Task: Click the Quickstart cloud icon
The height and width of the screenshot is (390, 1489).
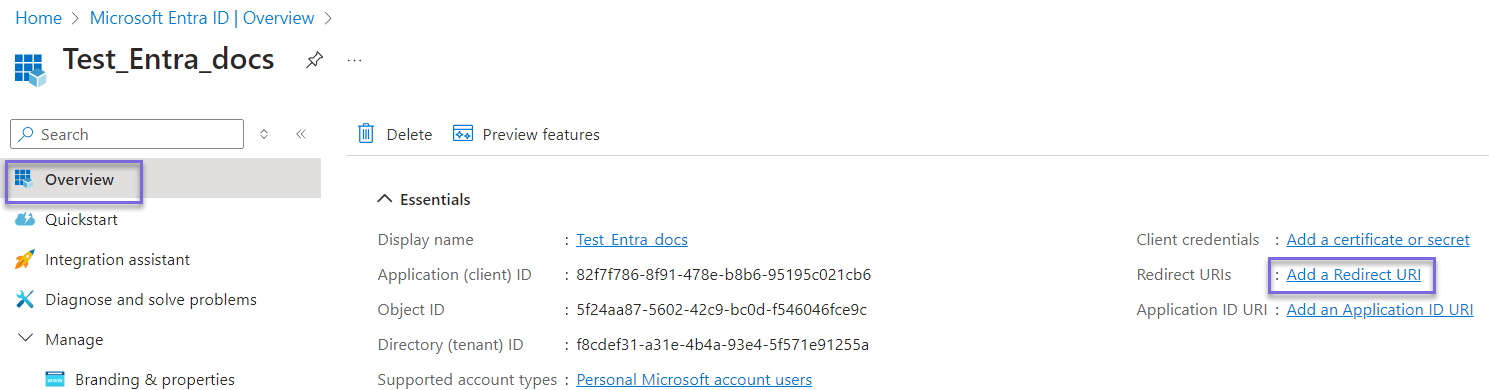Action: click(25, 220)
